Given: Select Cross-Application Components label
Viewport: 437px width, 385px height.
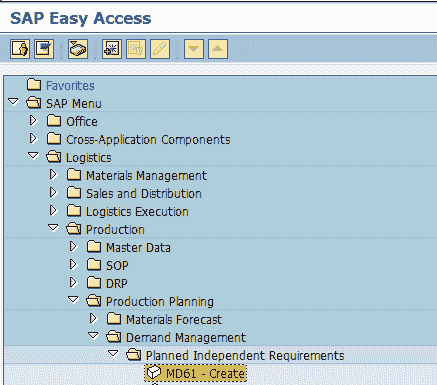Looking at the screenshot, I should 148,140.
